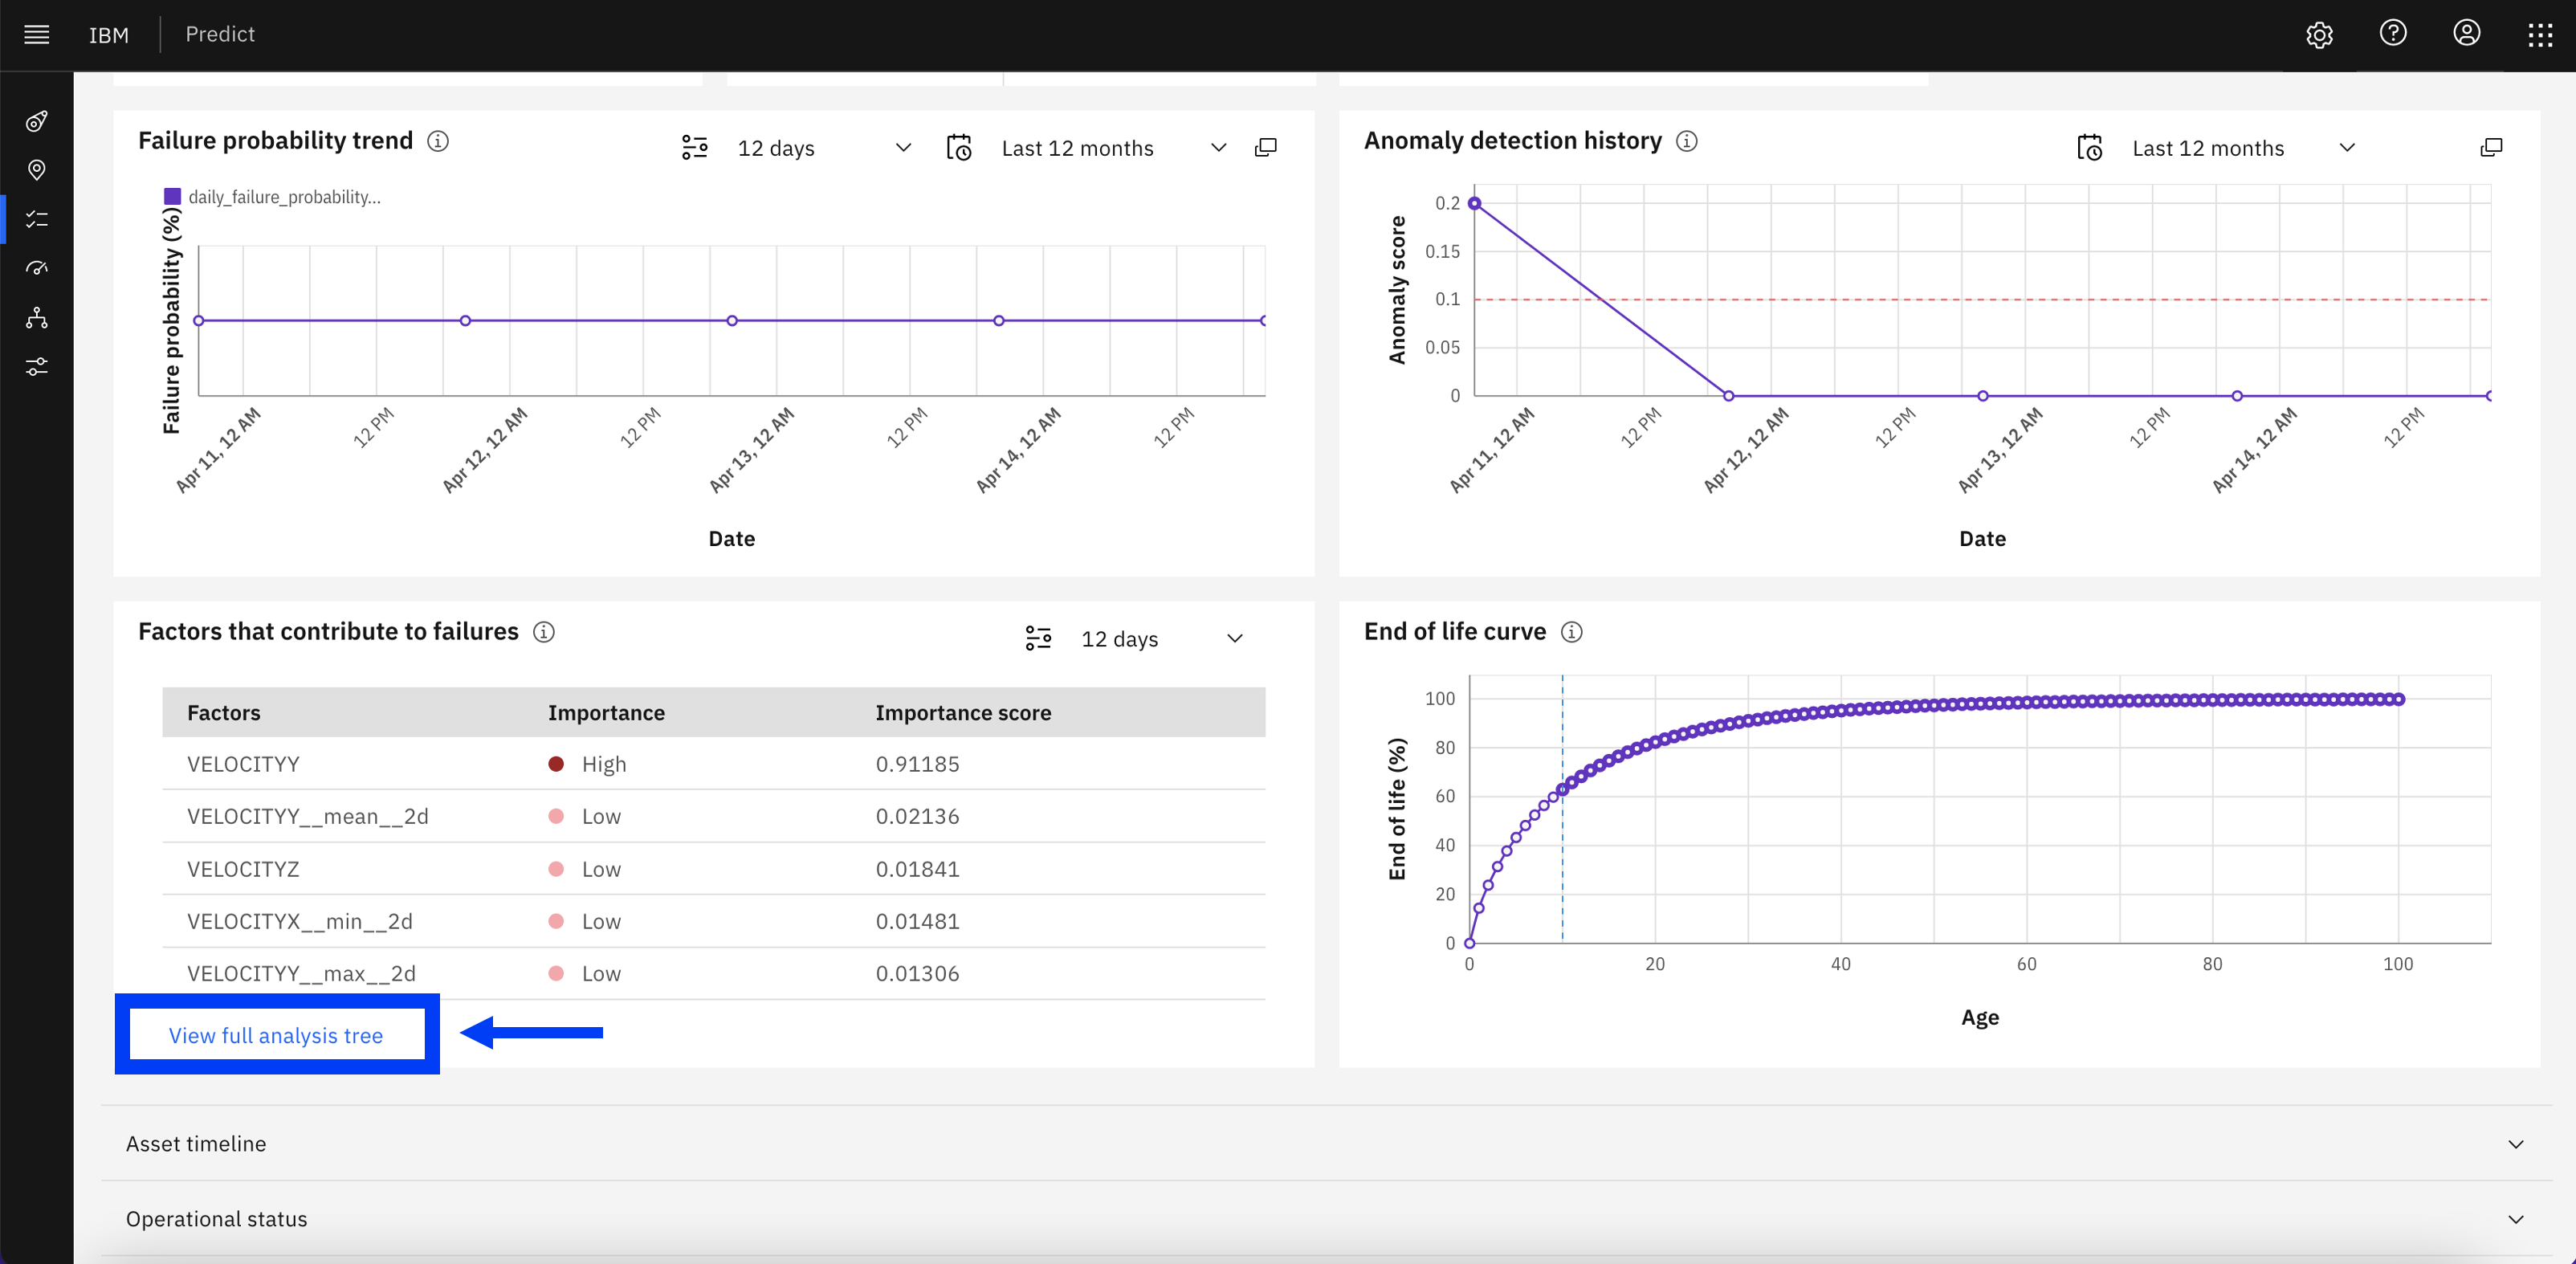This screenshot has width=2576, height=1264.
Task: Click end of life curve point at age 100
Action: click(2398, 699)
